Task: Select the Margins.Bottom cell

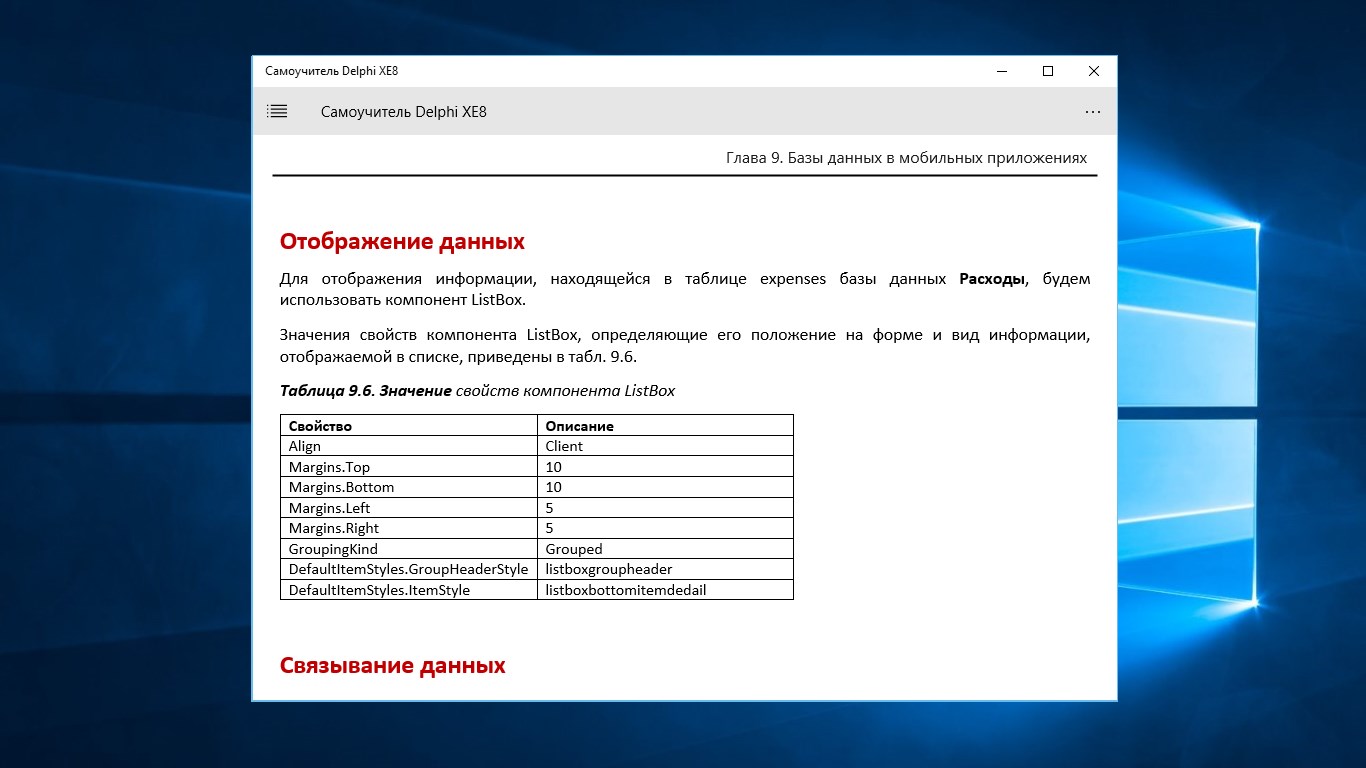Action: 409,487
